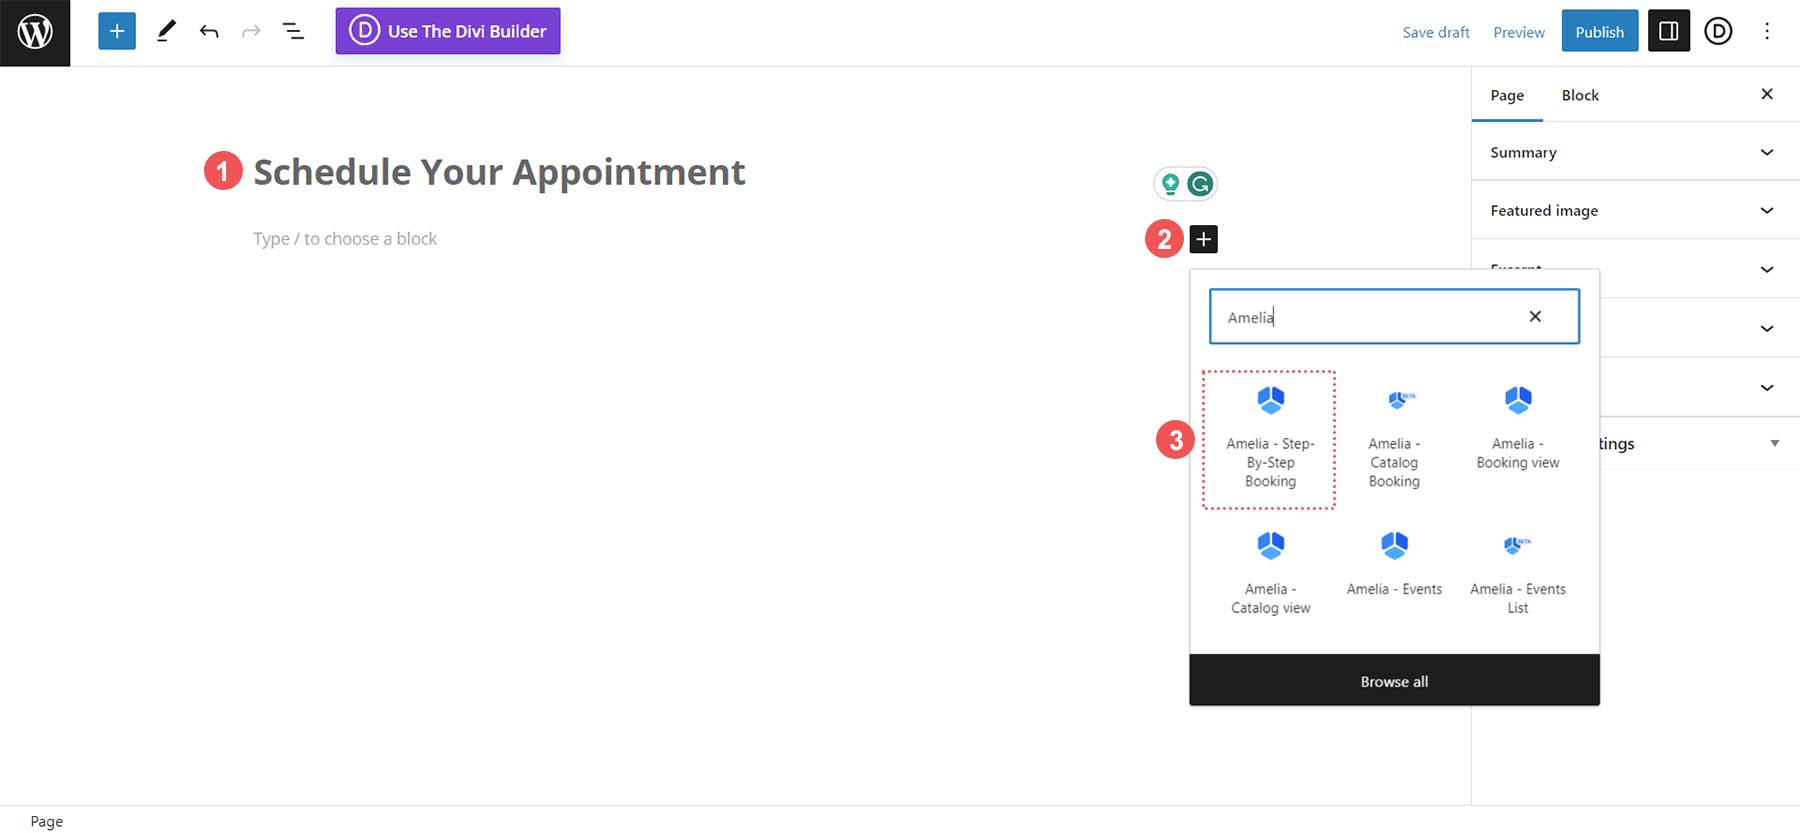Image resolution: width=1800 pixels, height=833 pixels.
Task: Open the block inserter in the top toolbar
Action: [117, 31]
